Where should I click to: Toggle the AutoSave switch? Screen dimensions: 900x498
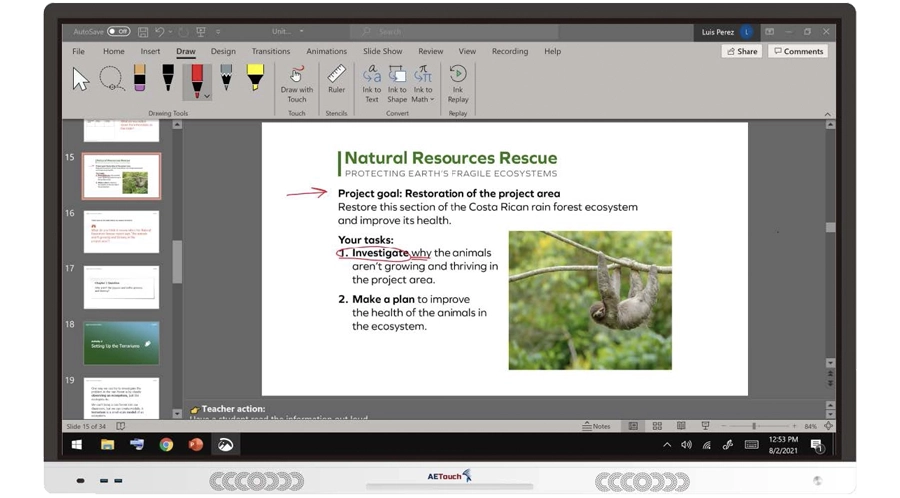(x=118, y=32)
